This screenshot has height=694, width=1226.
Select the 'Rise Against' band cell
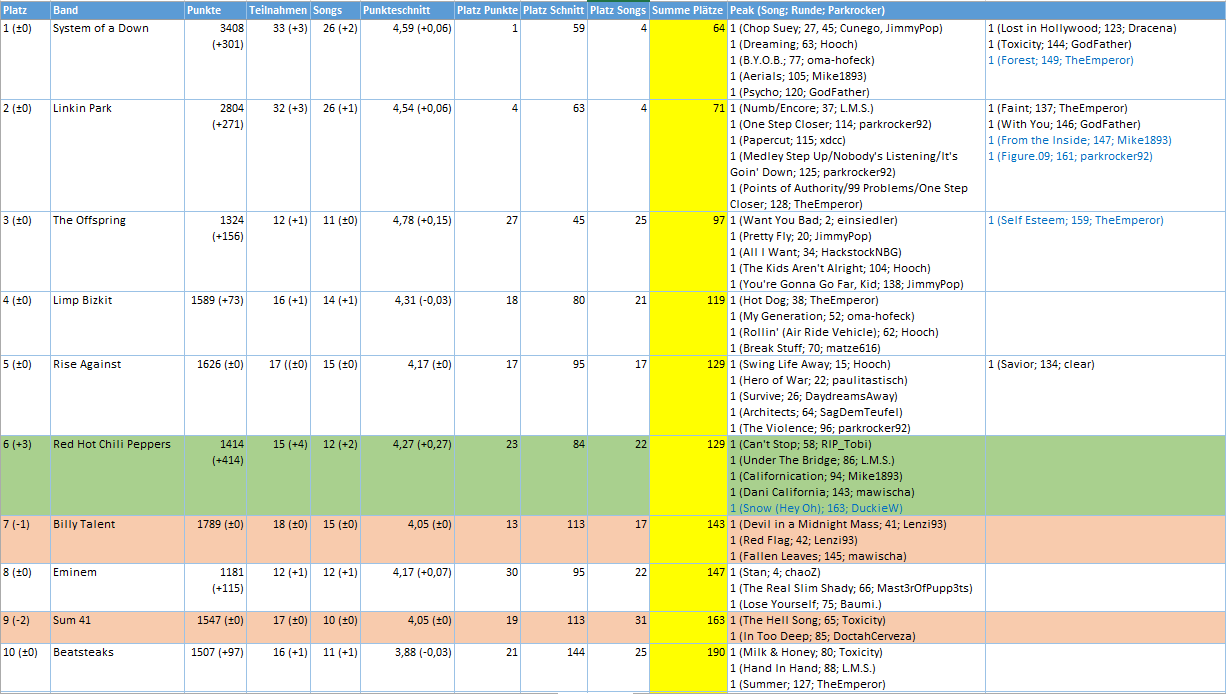pyautogui.click(x=117, y=396)
